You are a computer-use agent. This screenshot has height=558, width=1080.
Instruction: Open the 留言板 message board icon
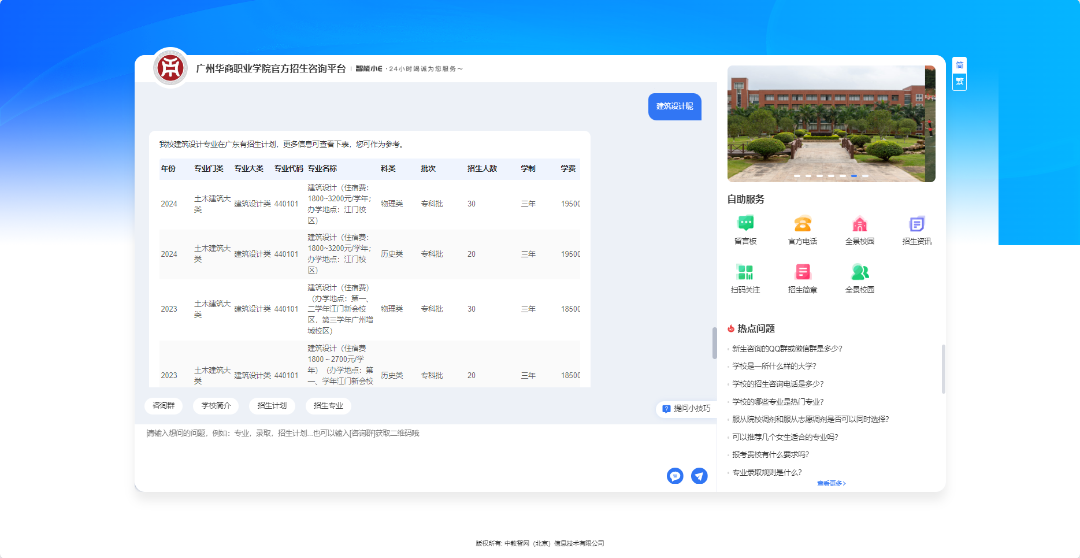click(x=745, y=225)
